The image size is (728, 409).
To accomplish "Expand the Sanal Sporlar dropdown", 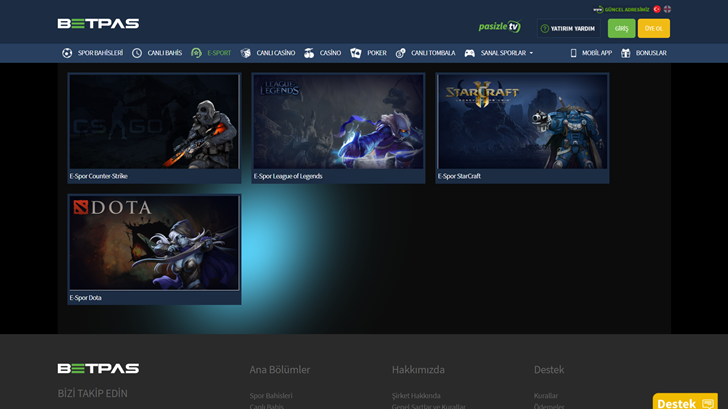I will [x=507, y=53].
